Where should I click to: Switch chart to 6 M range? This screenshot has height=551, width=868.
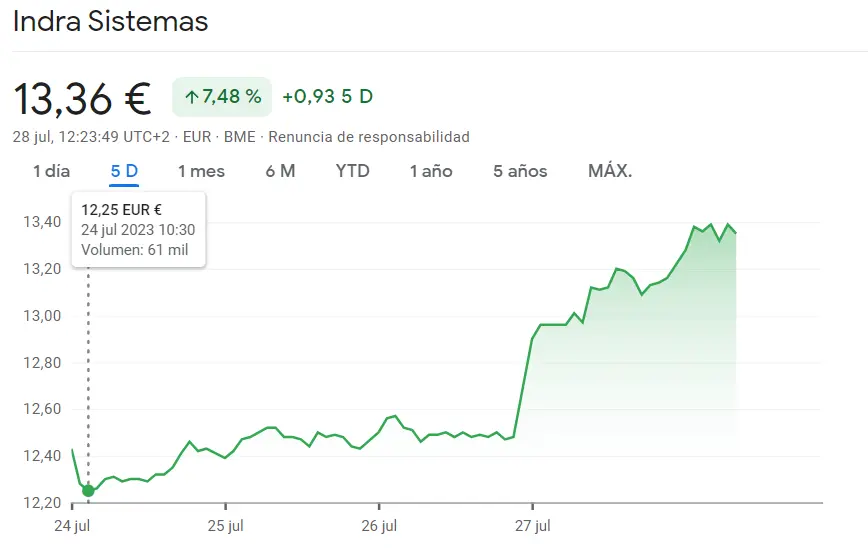(280, 171)
